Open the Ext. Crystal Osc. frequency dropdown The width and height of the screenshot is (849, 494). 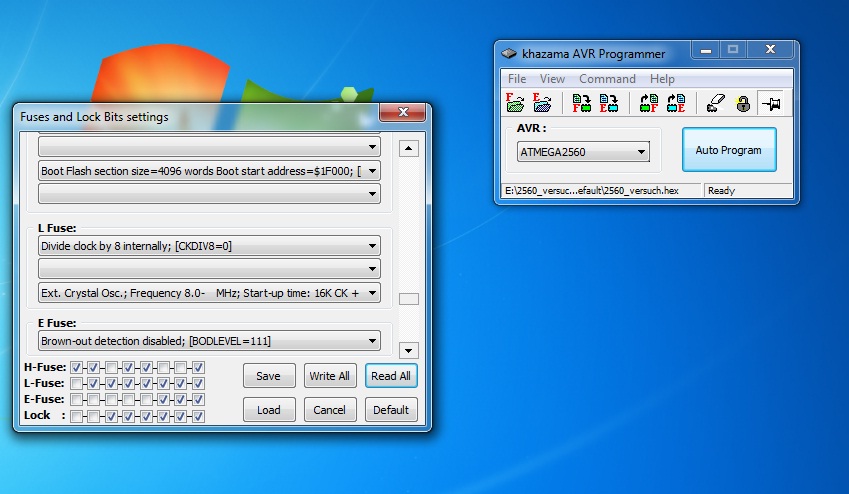tap(209, 293)
